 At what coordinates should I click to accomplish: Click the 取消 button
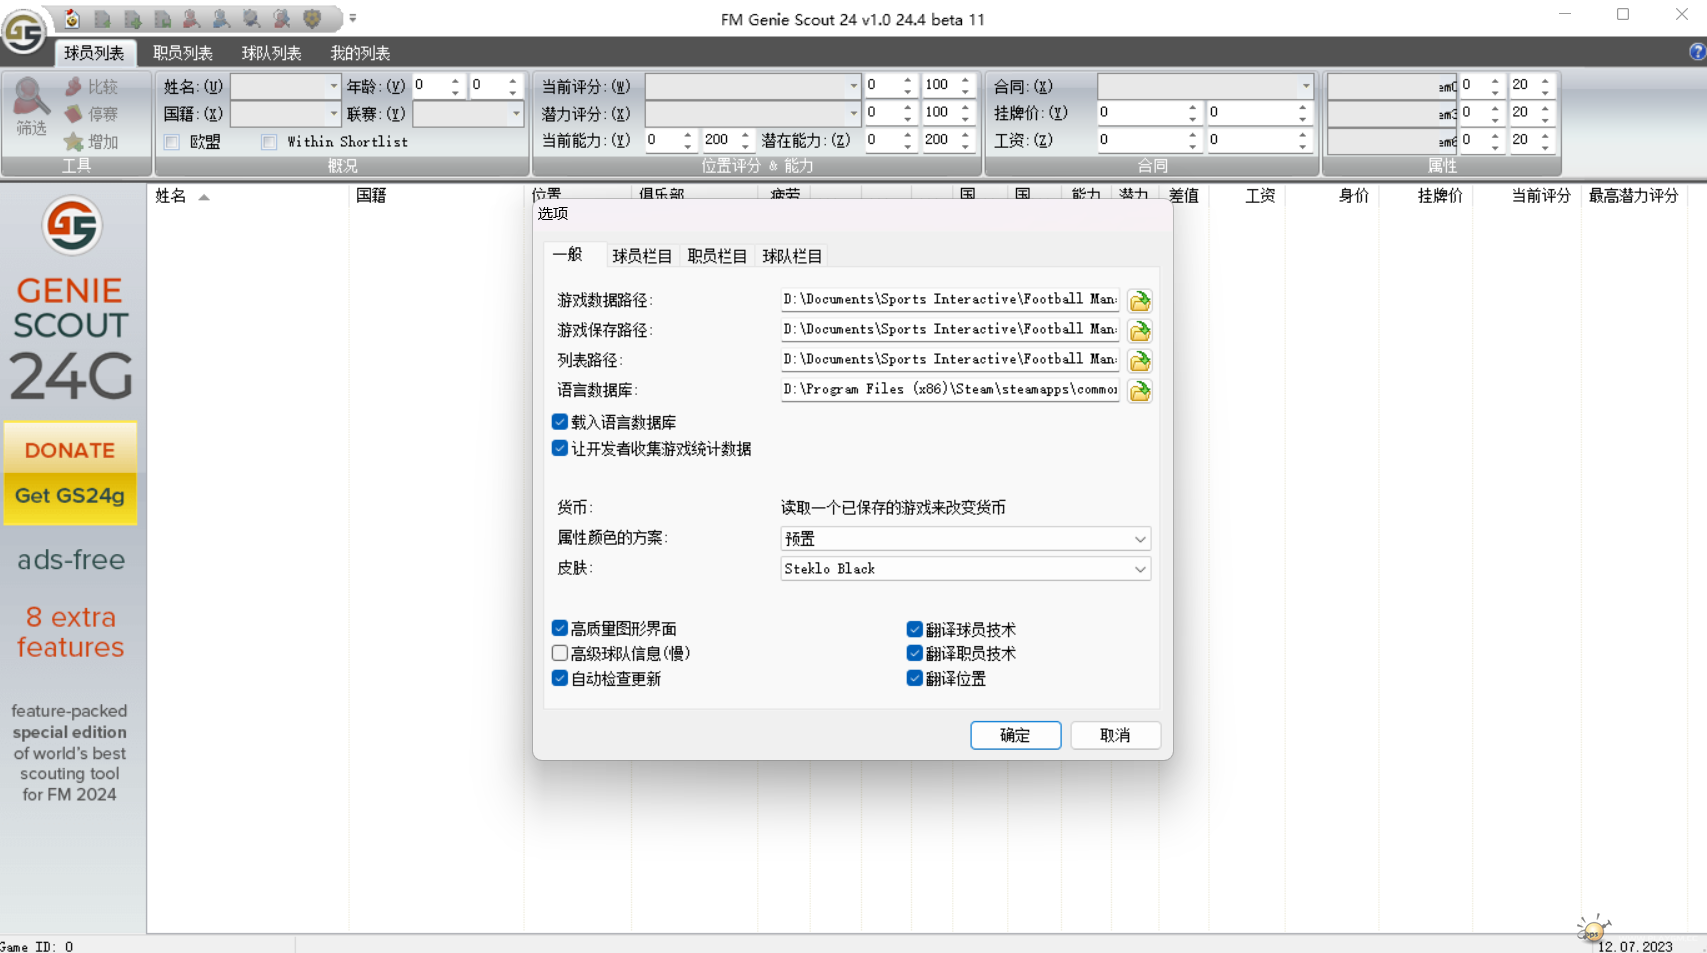point(1114,735)
